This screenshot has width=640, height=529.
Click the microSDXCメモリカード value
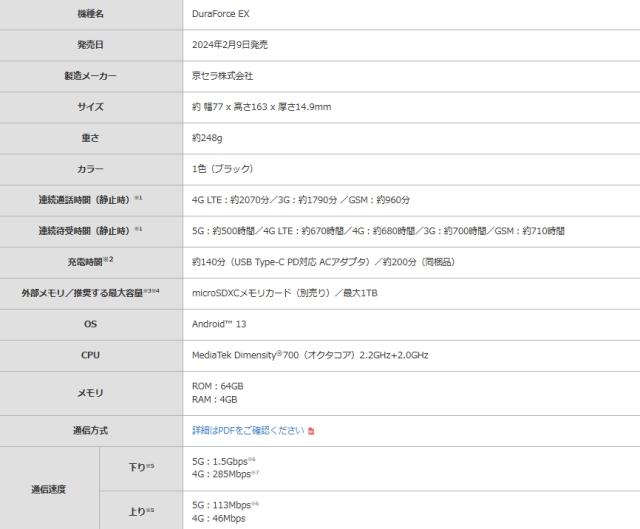pos(284,293)
